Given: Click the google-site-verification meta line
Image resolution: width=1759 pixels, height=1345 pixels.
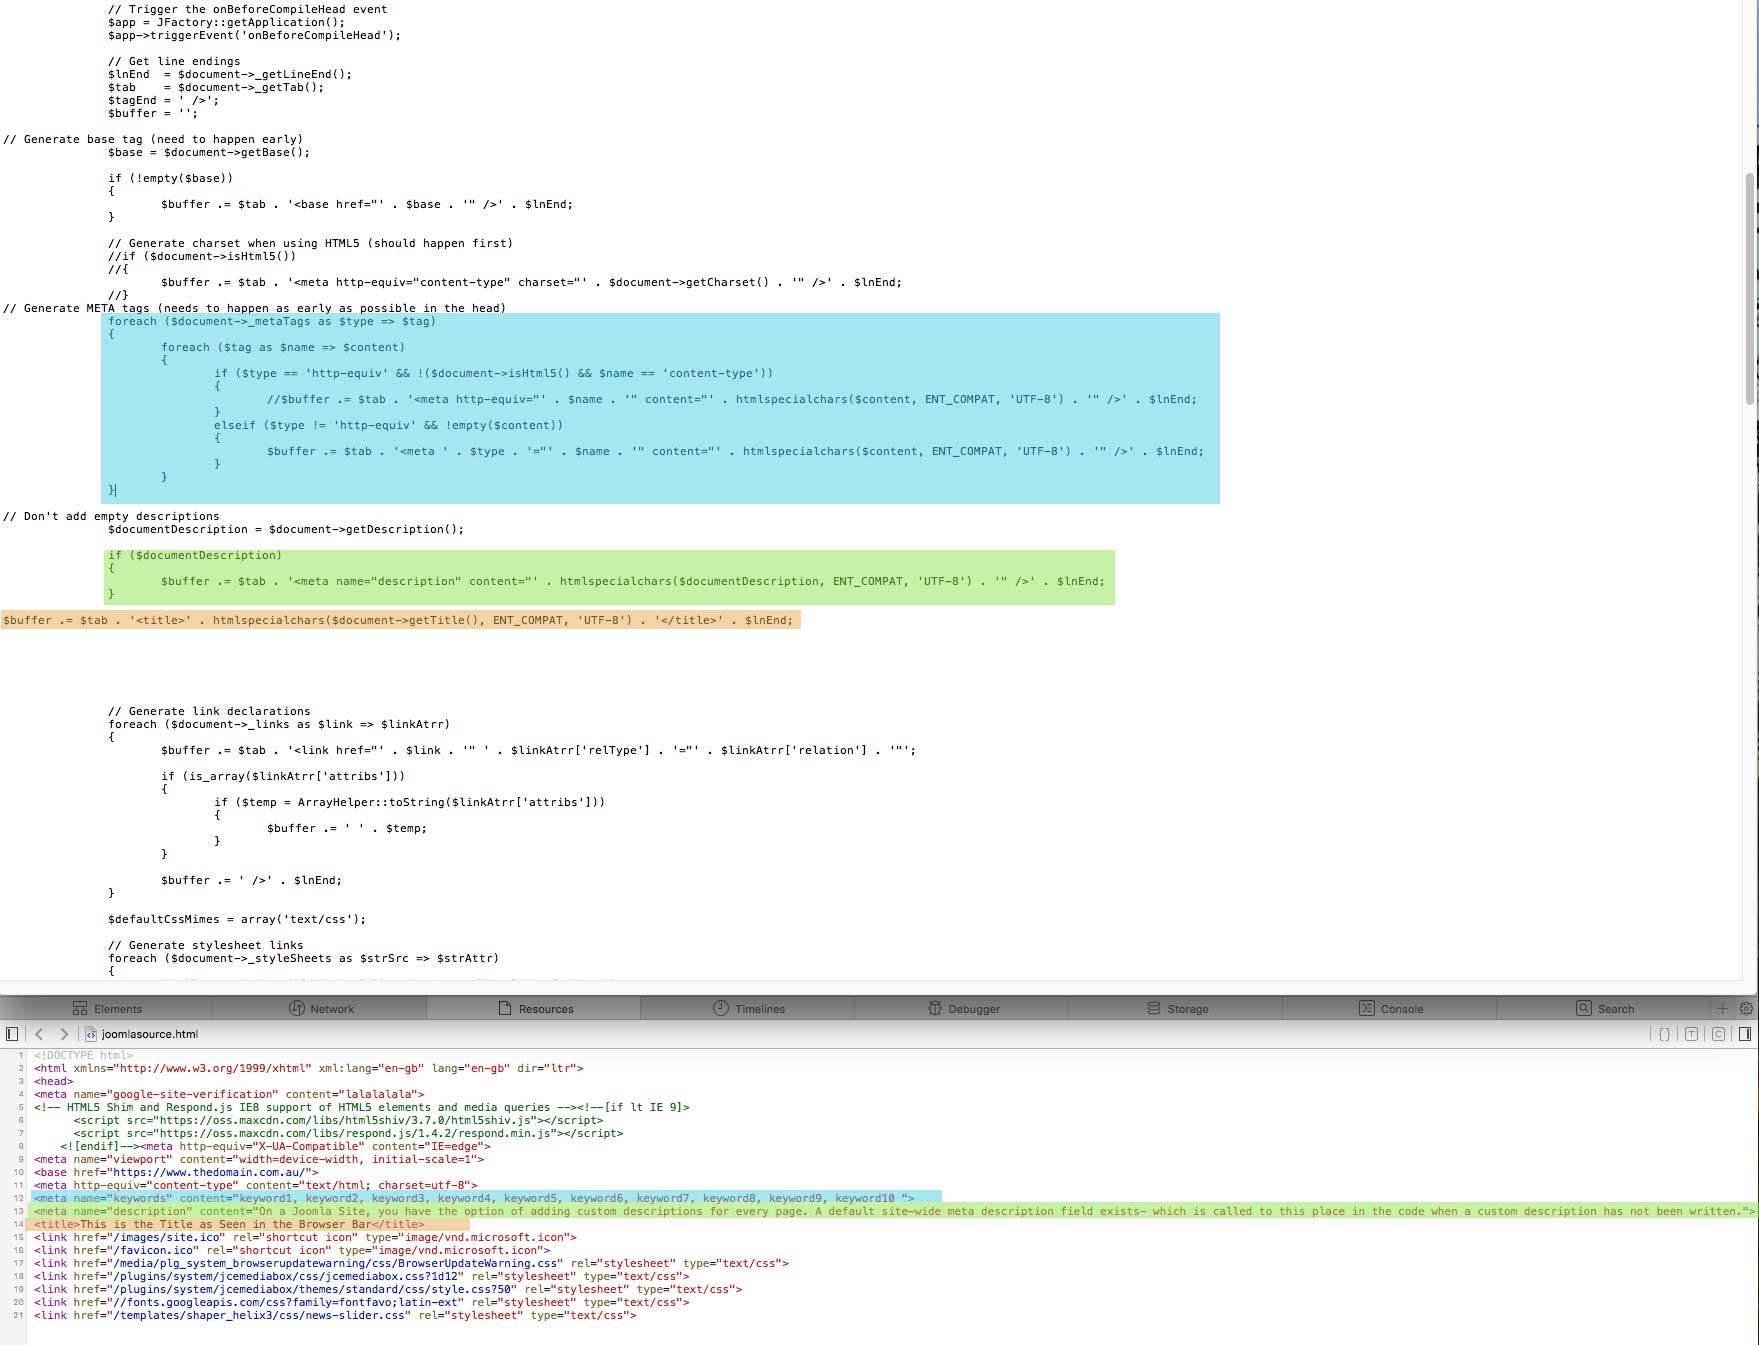Looking at the screenshot, I should point(229,1094).
